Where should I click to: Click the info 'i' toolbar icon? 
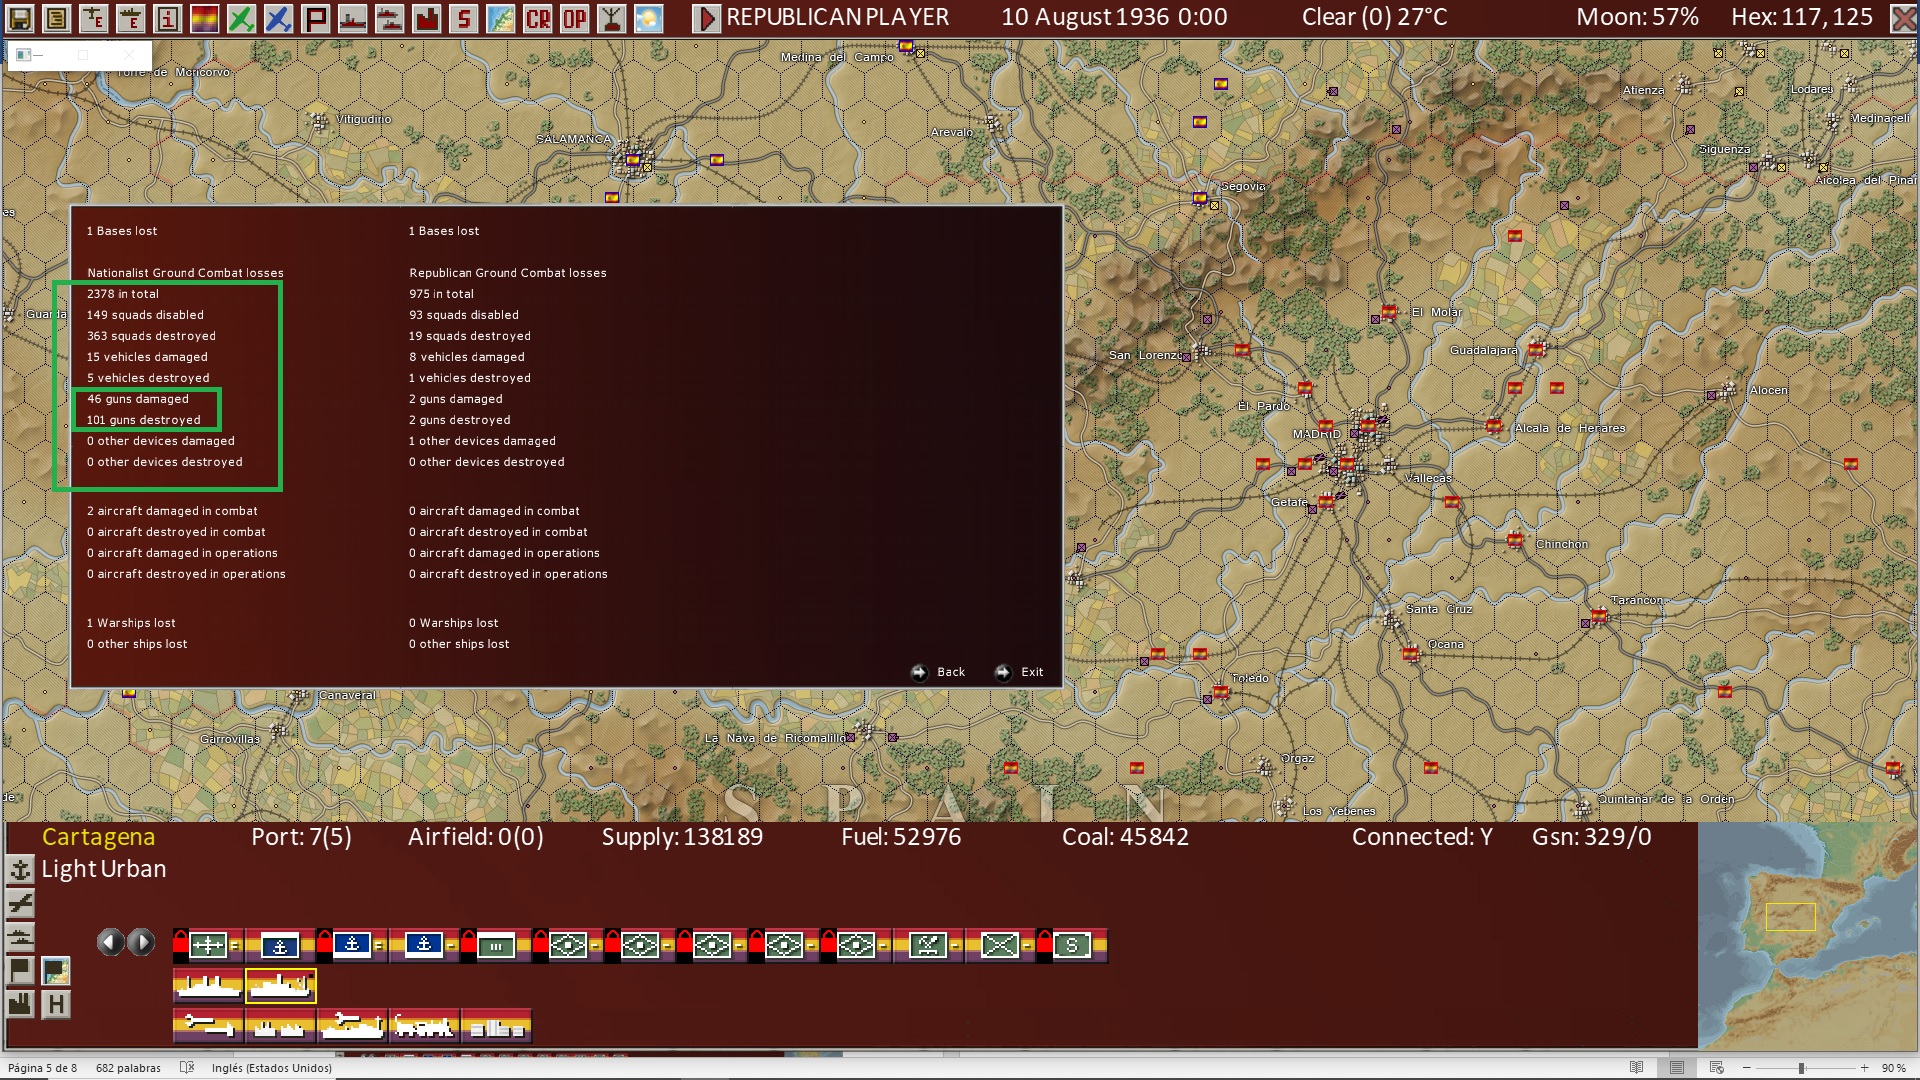[x=167, y=18]
